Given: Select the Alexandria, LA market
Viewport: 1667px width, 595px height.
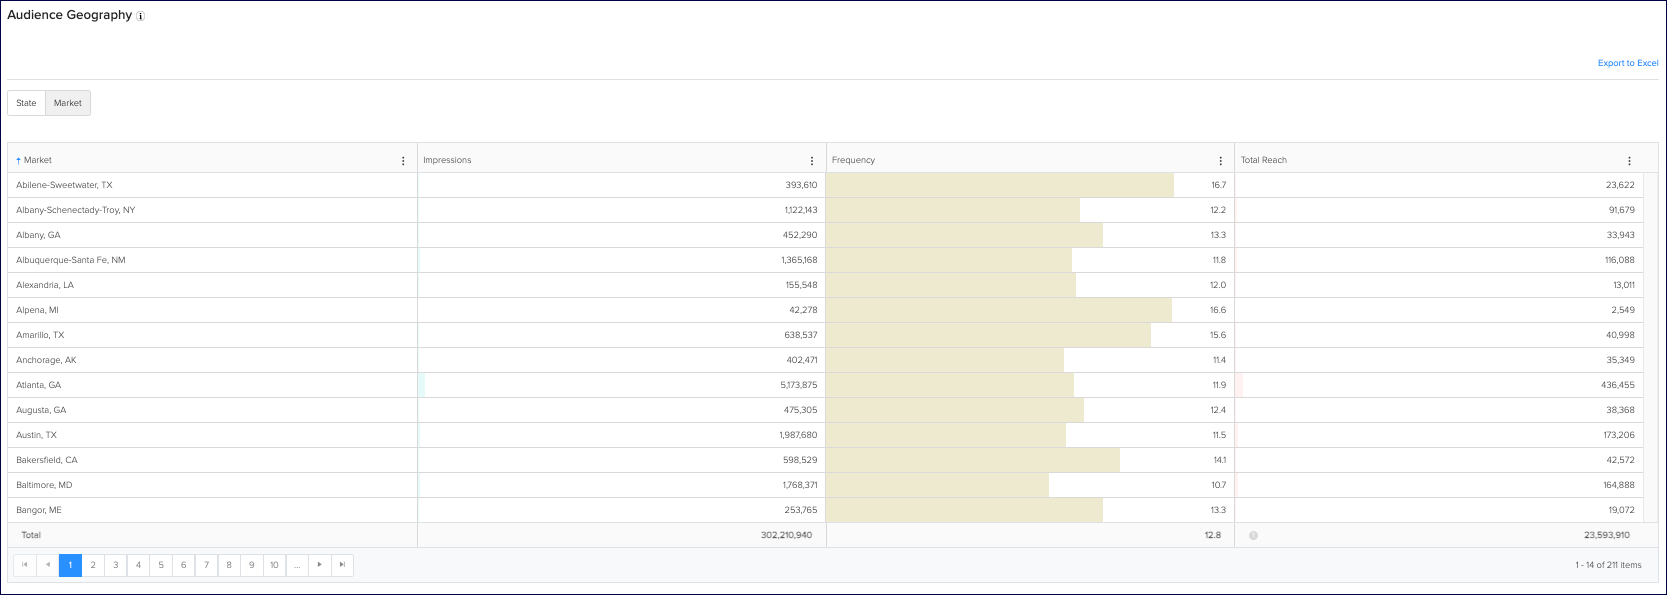Looking at the screenshot, I should [45, 285].
